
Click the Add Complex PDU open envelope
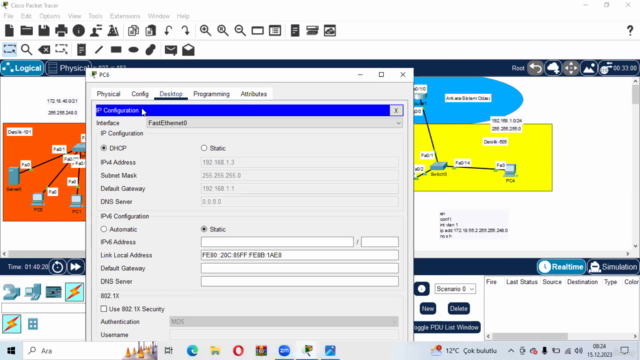[188, 50]
